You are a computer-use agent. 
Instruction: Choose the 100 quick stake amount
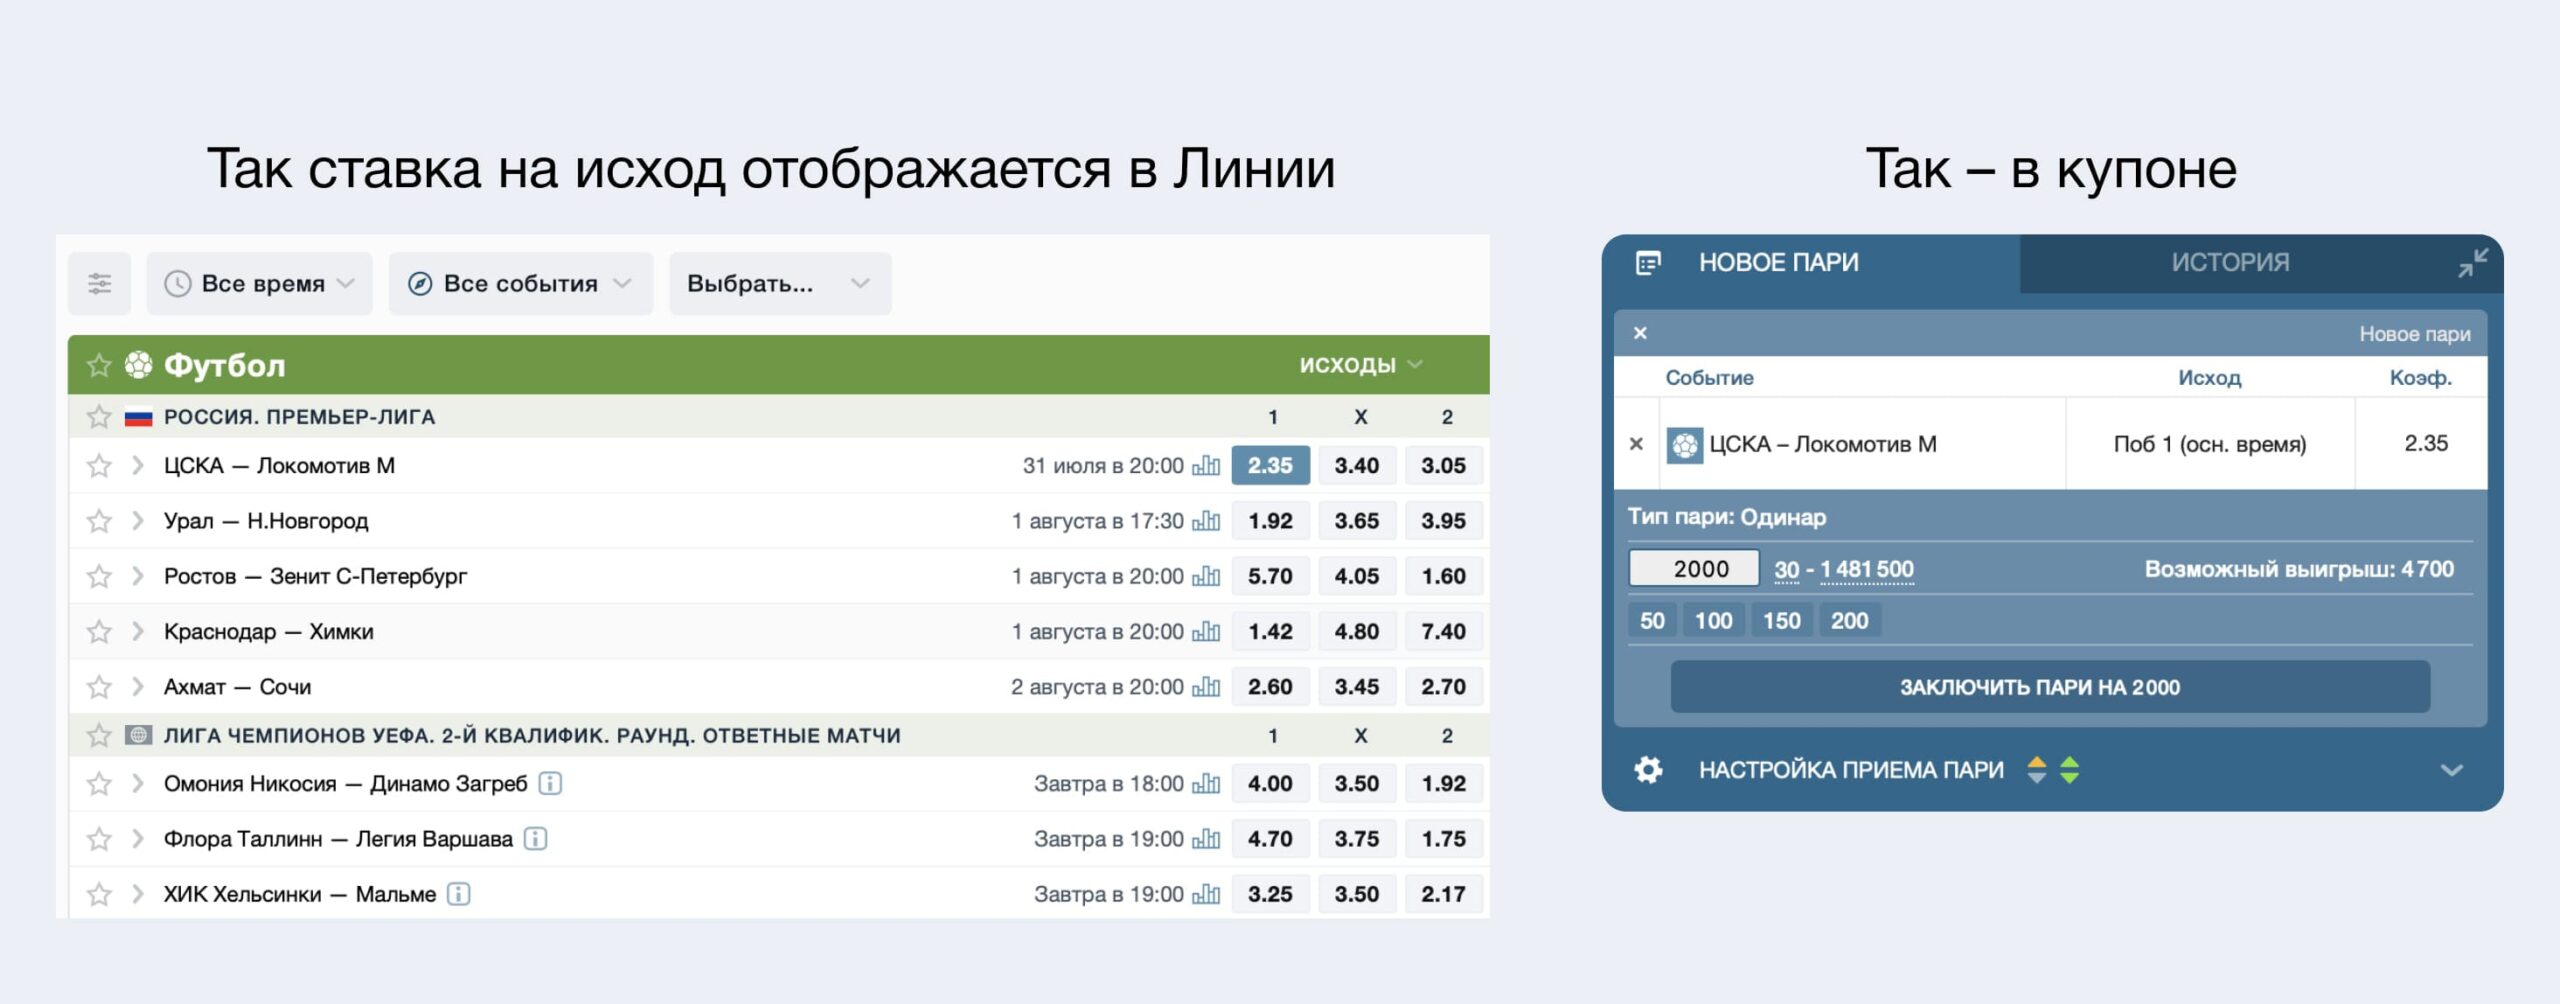(x=1713, y=621)
